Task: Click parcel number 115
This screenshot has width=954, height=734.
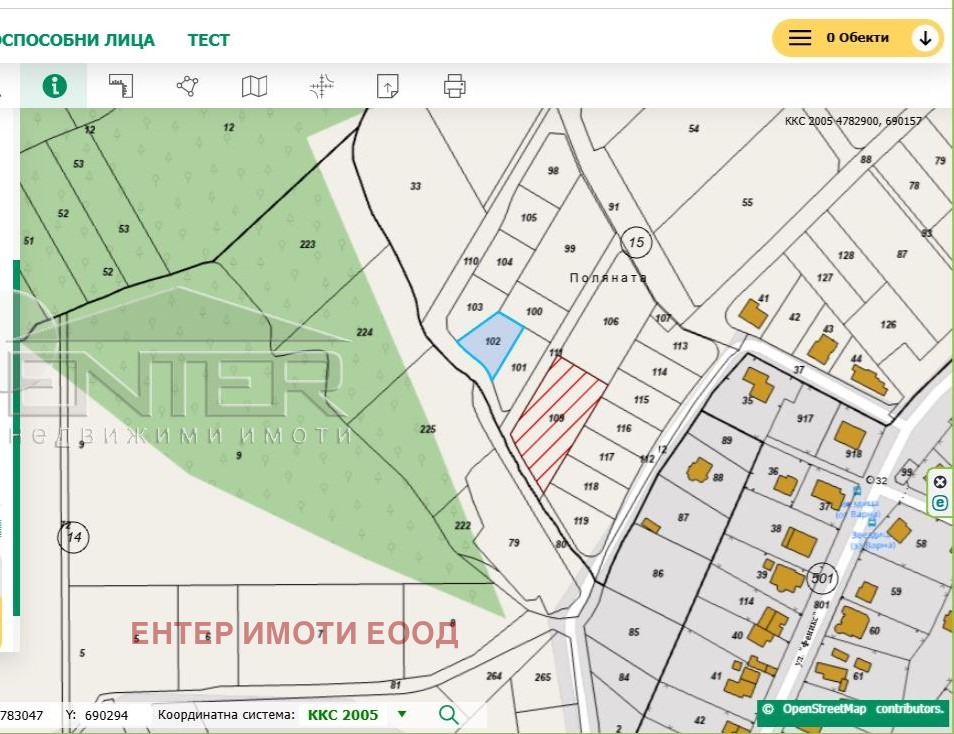Action: click(x=641, y=400)
